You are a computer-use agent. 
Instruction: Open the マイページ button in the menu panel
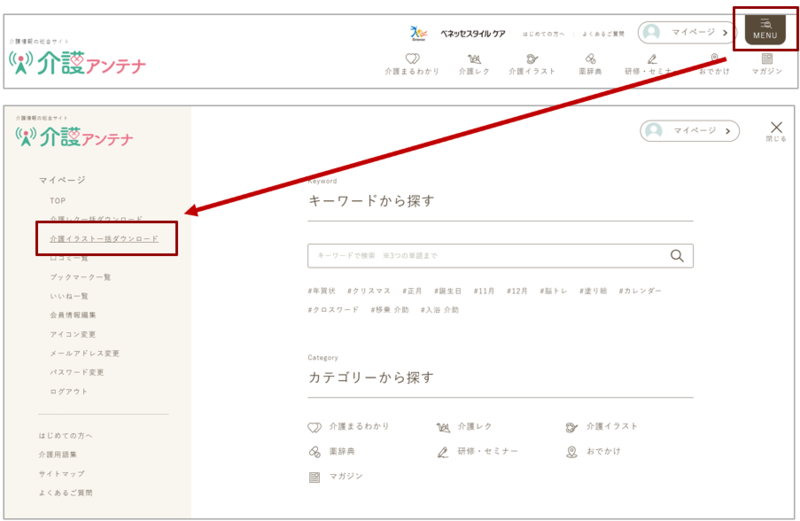(689, 131)
